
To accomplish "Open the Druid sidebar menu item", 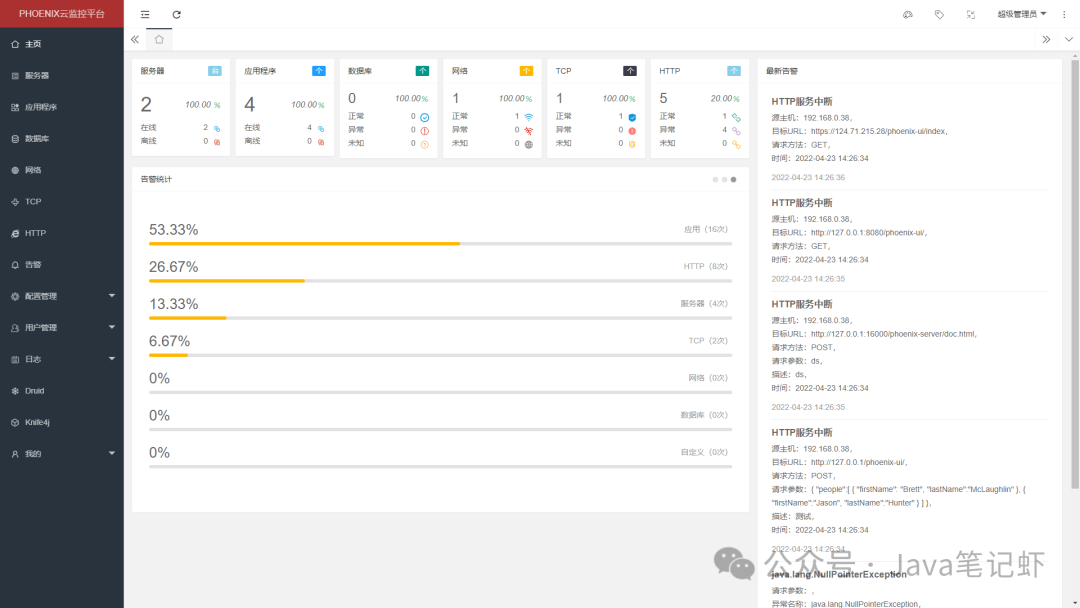I will tap(62, 391).
